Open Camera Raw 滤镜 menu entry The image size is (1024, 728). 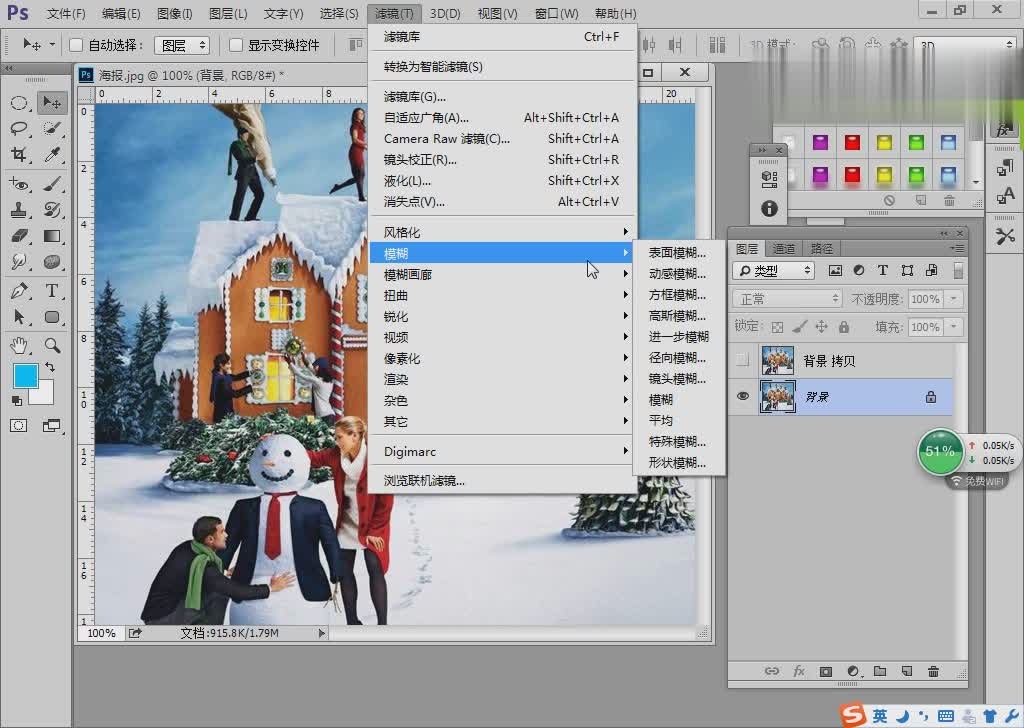pyautogui.click(x=502, y=138)
